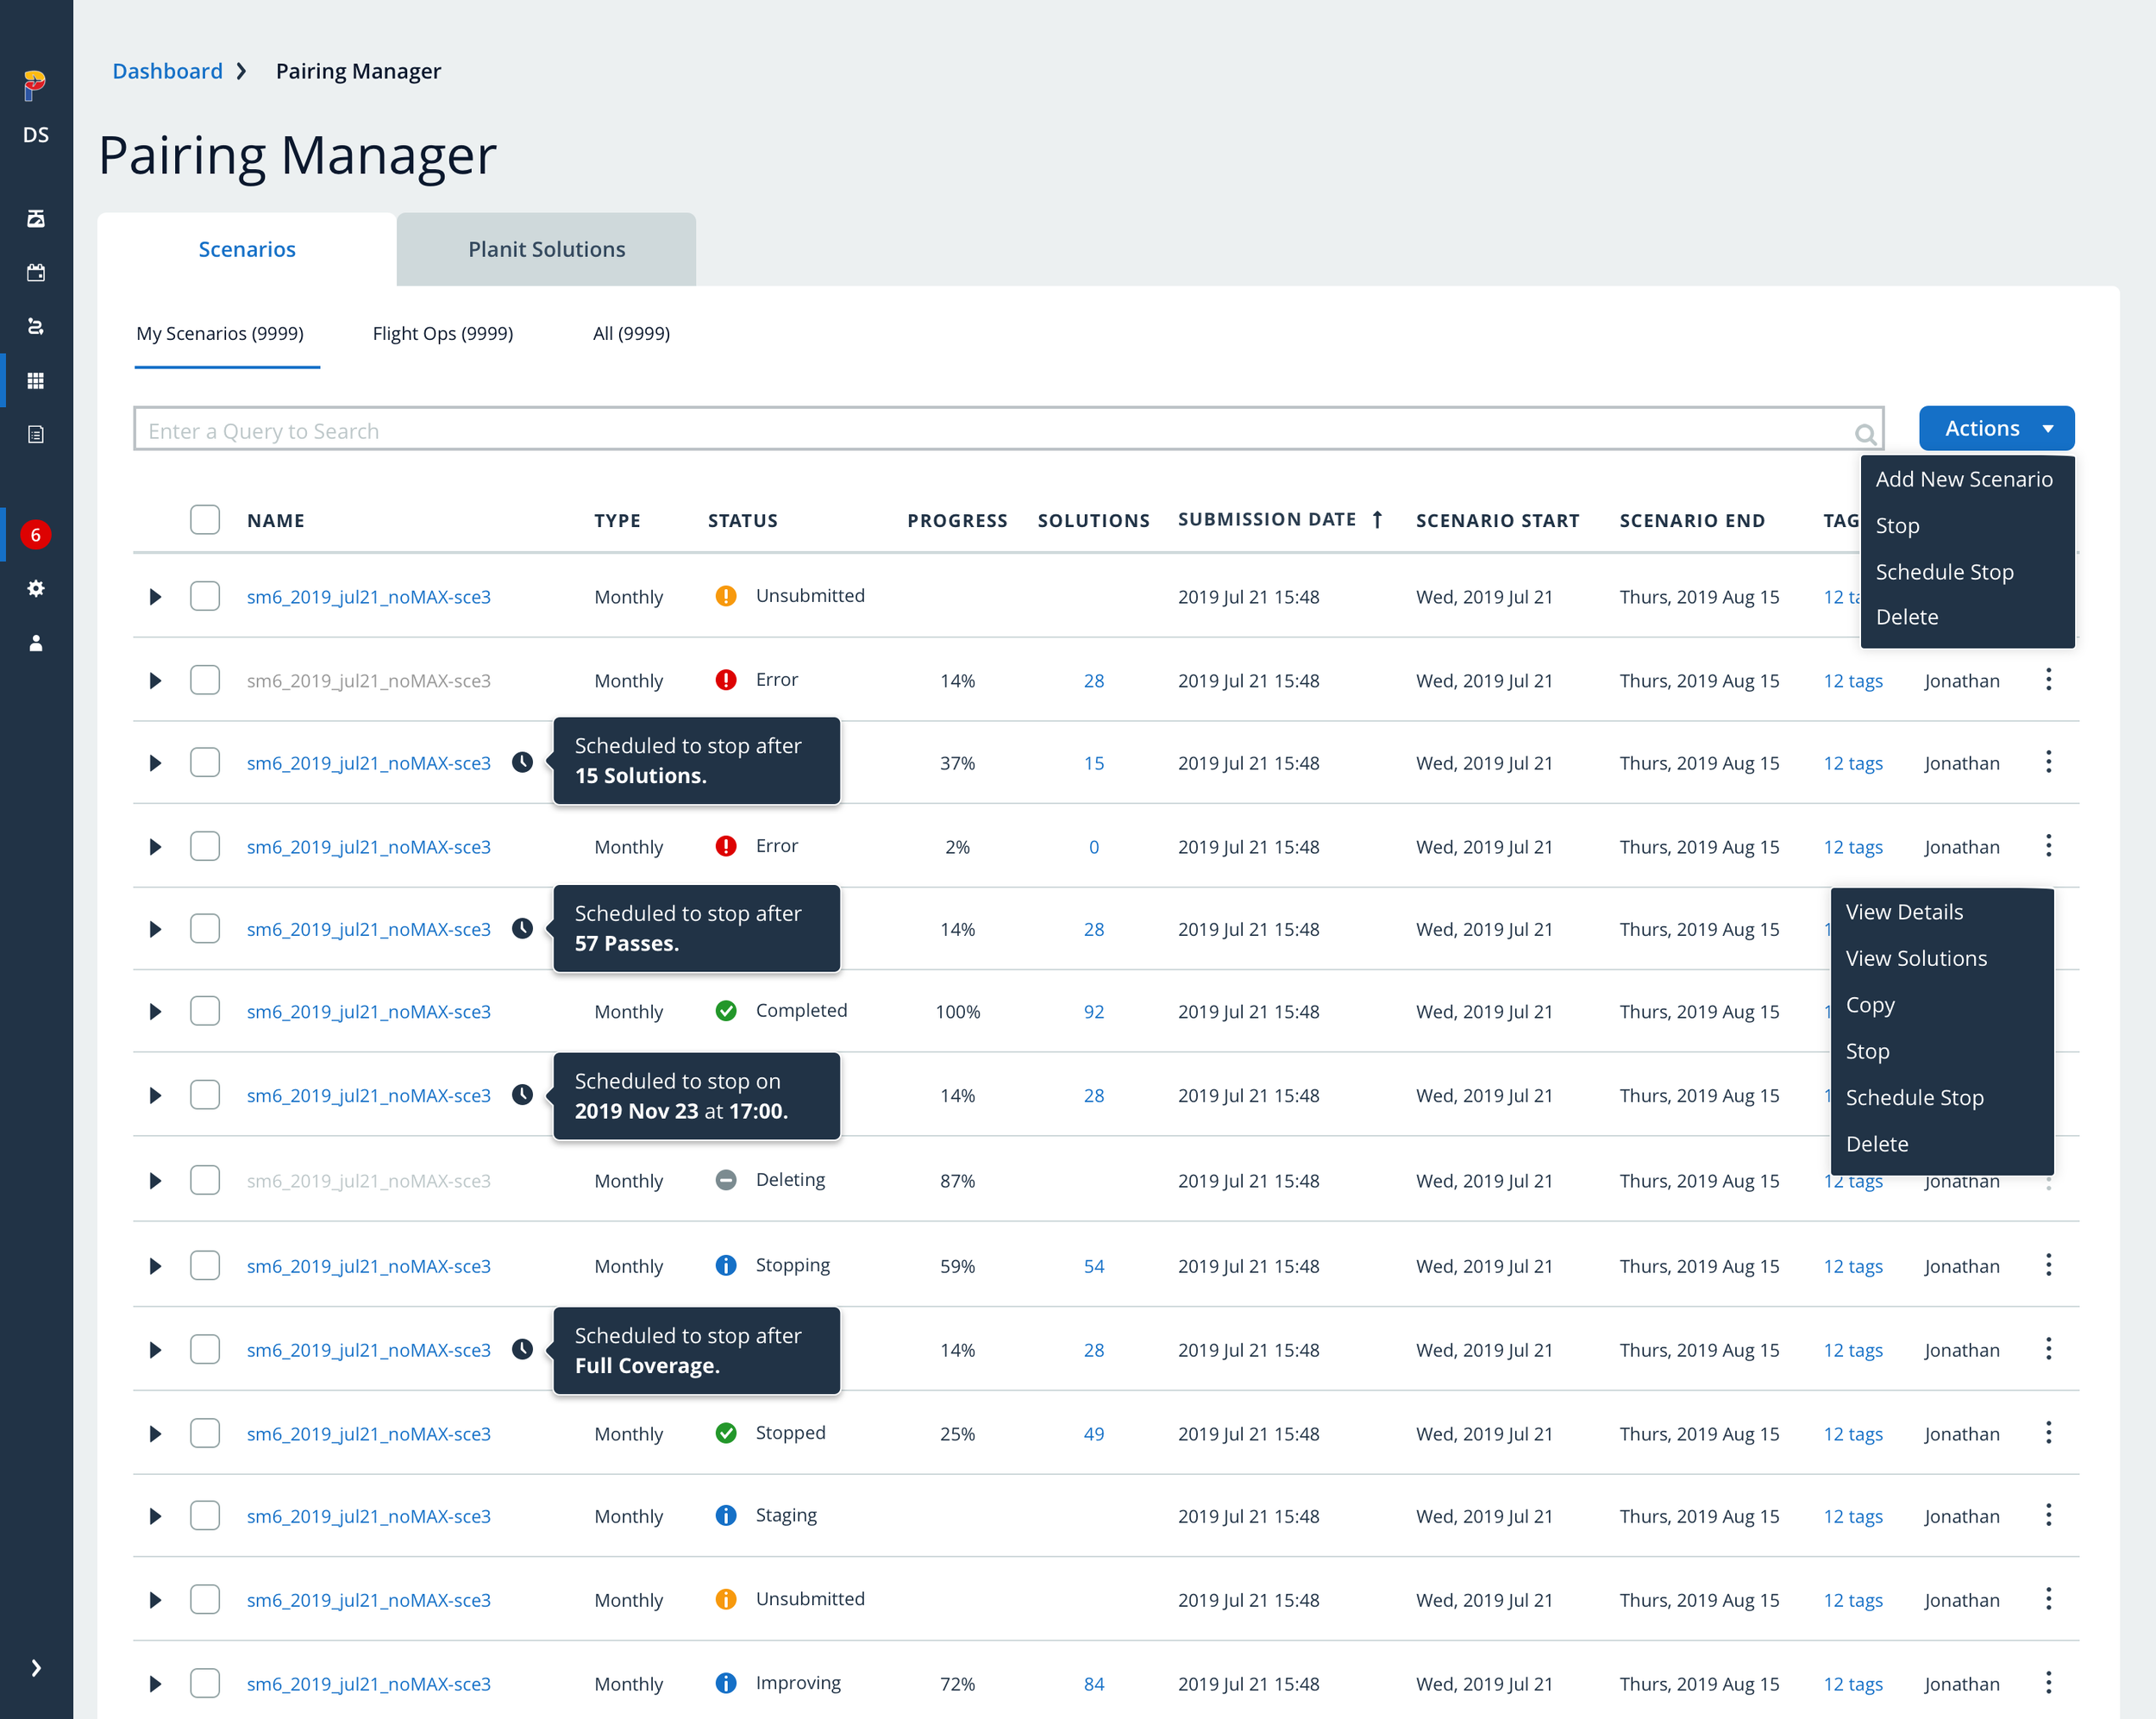Check the box on Improving row
The image size is (2156, 1719).
click(x=205, y=1683)
